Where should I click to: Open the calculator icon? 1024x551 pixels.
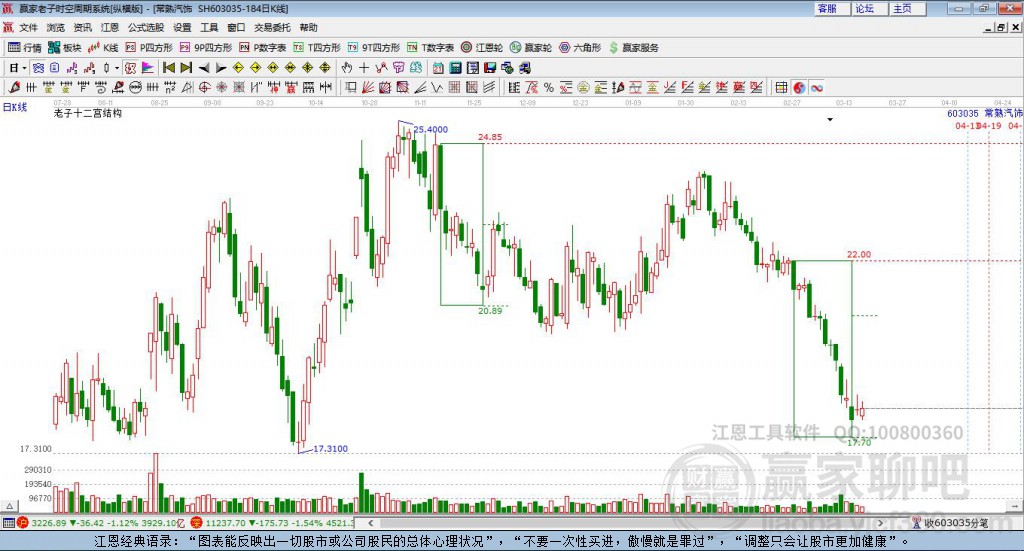(x=455, y=67)
